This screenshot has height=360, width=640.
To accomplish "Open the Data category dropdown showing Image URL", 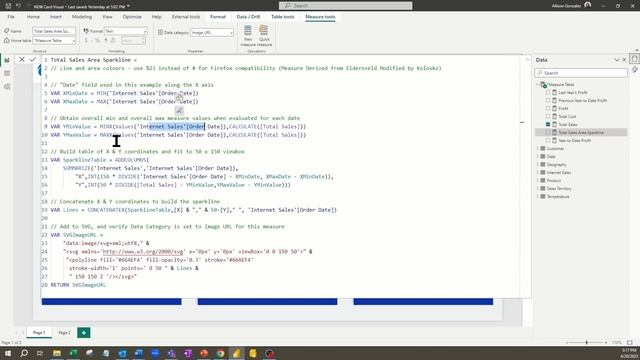I will point(212,32).
